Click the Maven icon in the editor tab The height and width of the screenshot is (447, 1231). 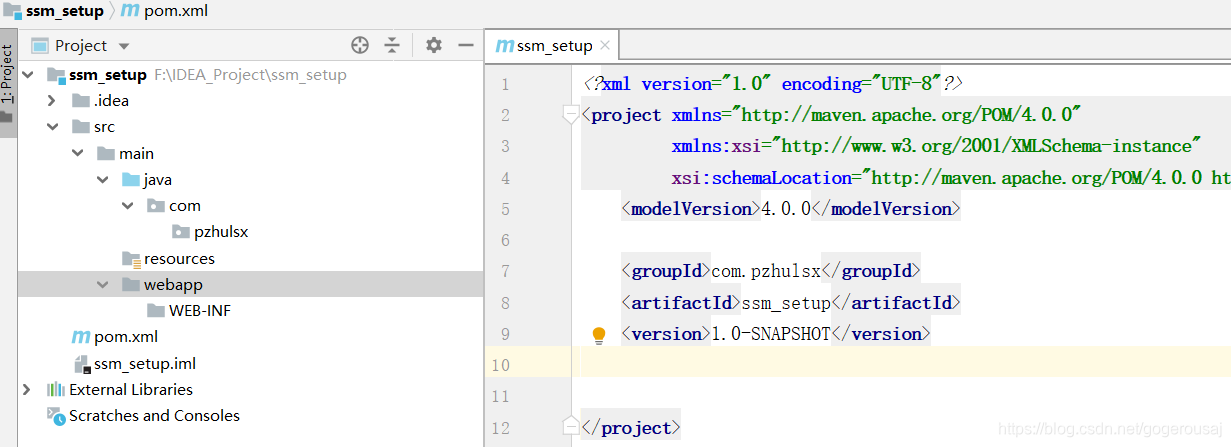505,46
